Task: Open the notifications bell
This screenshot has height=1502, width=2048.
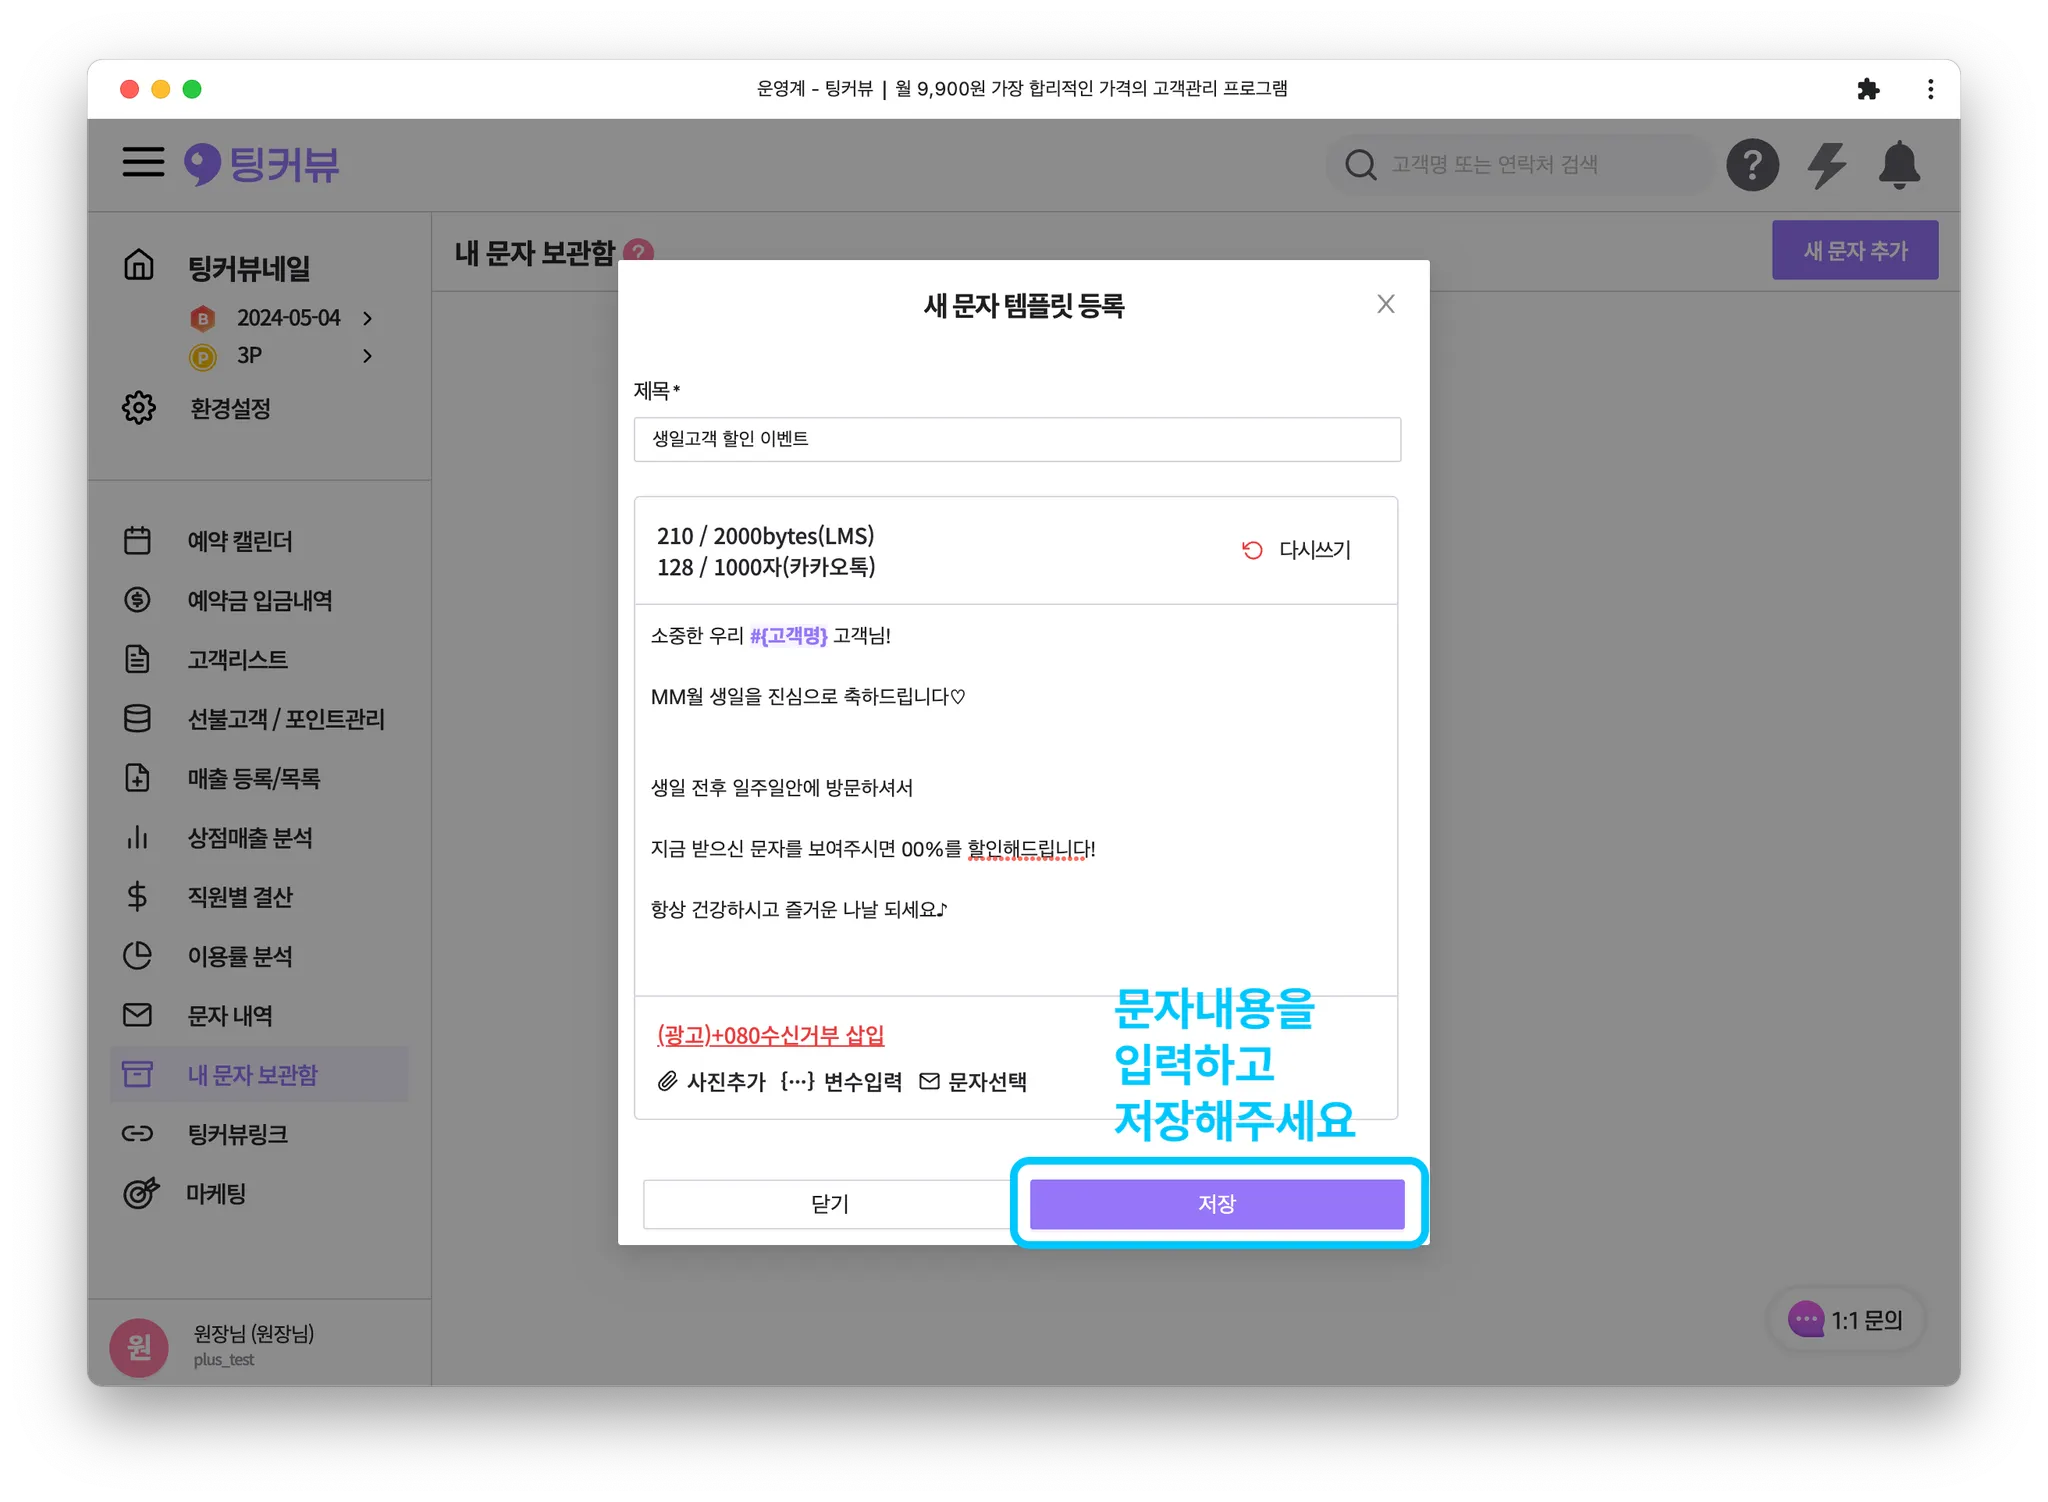Action: (x=1898, y=165)
